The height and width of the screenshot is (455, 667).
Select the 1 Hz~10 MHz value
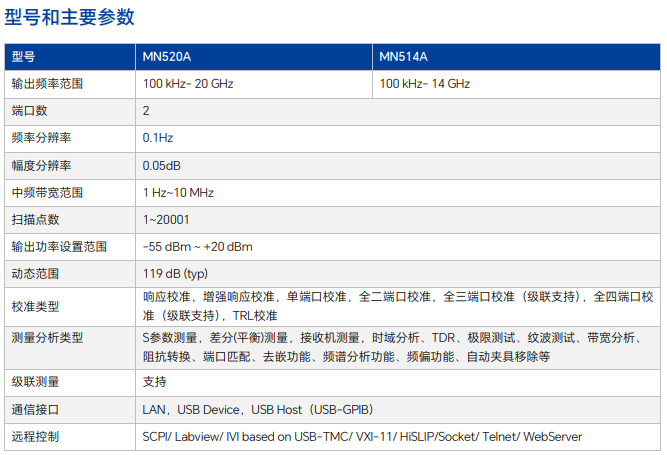pyautogui.click(x=178, y=192)
